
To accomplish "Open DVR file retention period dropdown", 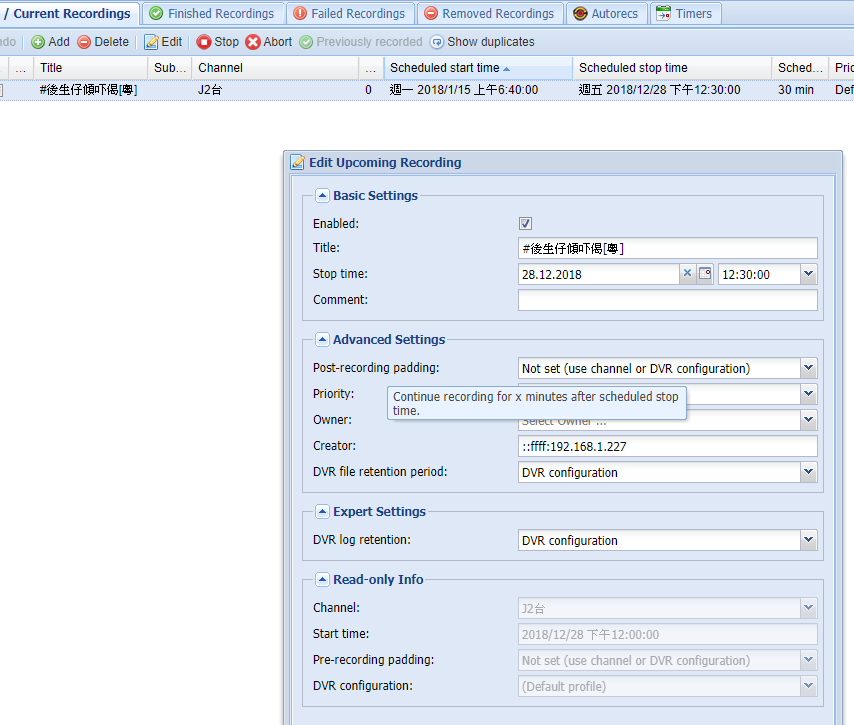I will pyautogui.click(x=808, y=472).
